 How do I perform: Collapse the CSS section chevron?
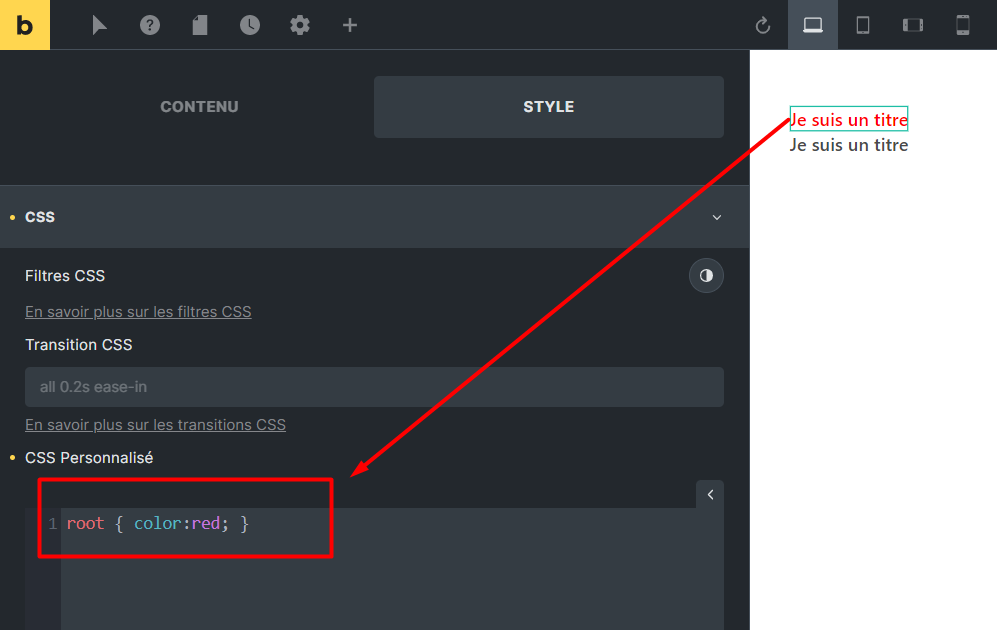(x=716, y=217)
